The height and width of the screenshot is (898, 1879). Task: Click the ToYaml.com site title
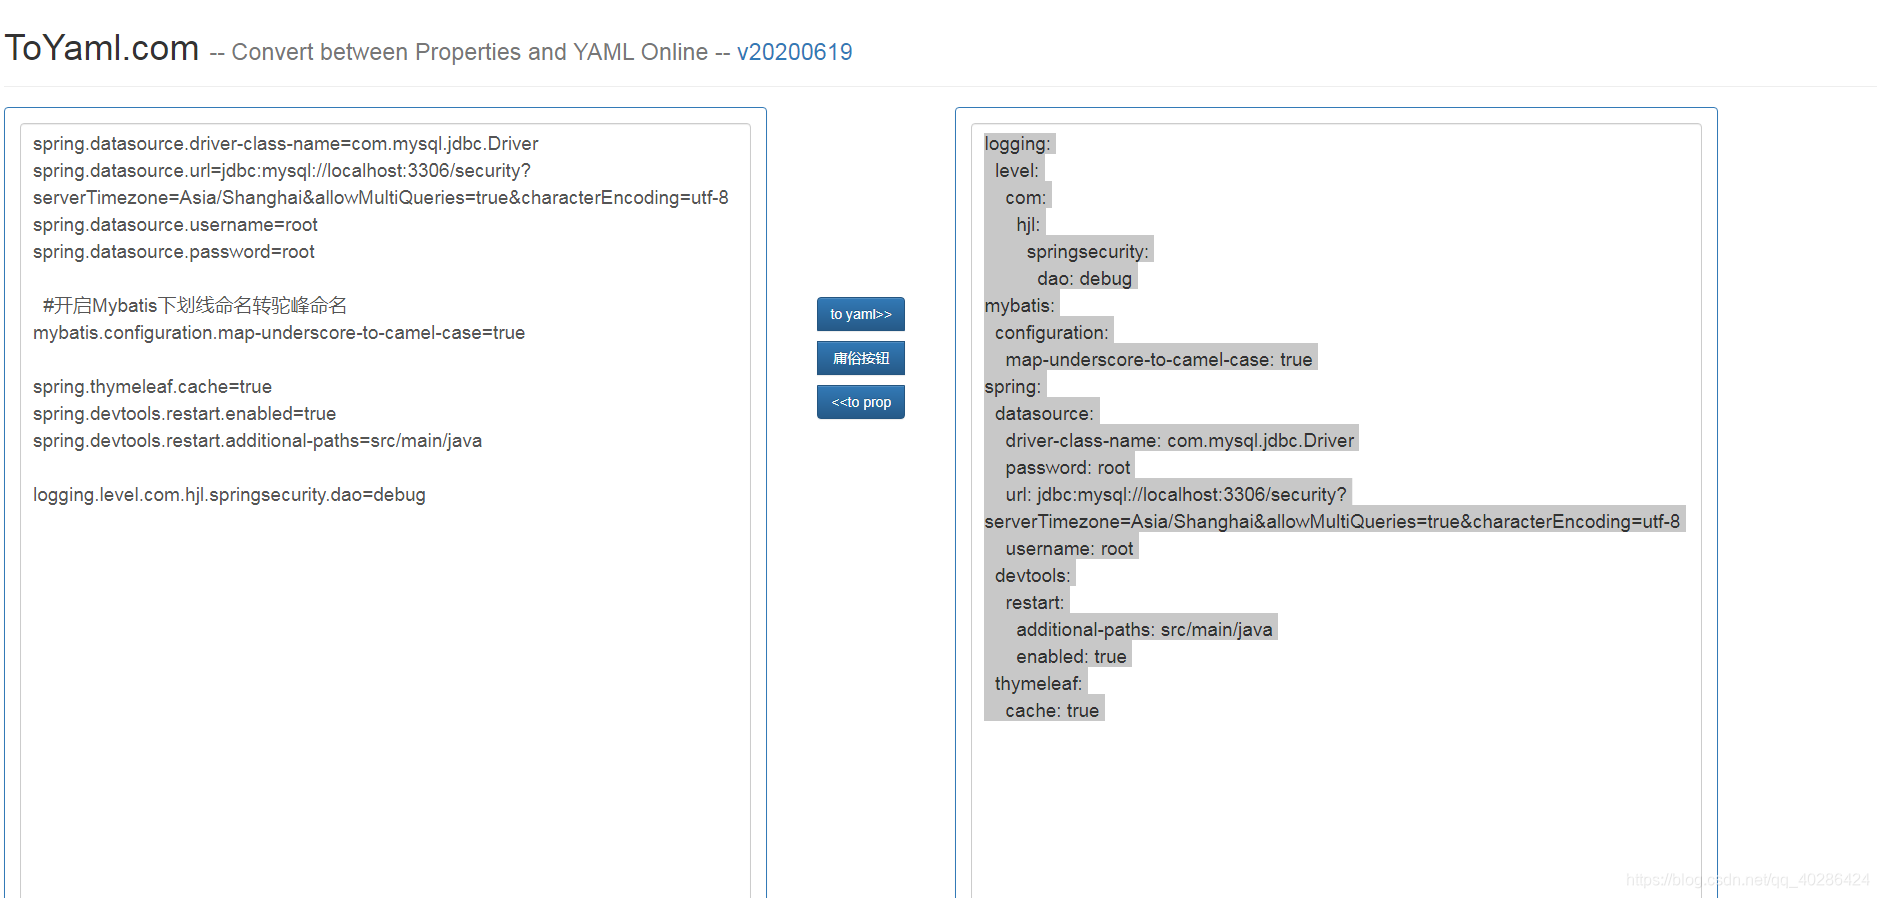click(102, 48)
